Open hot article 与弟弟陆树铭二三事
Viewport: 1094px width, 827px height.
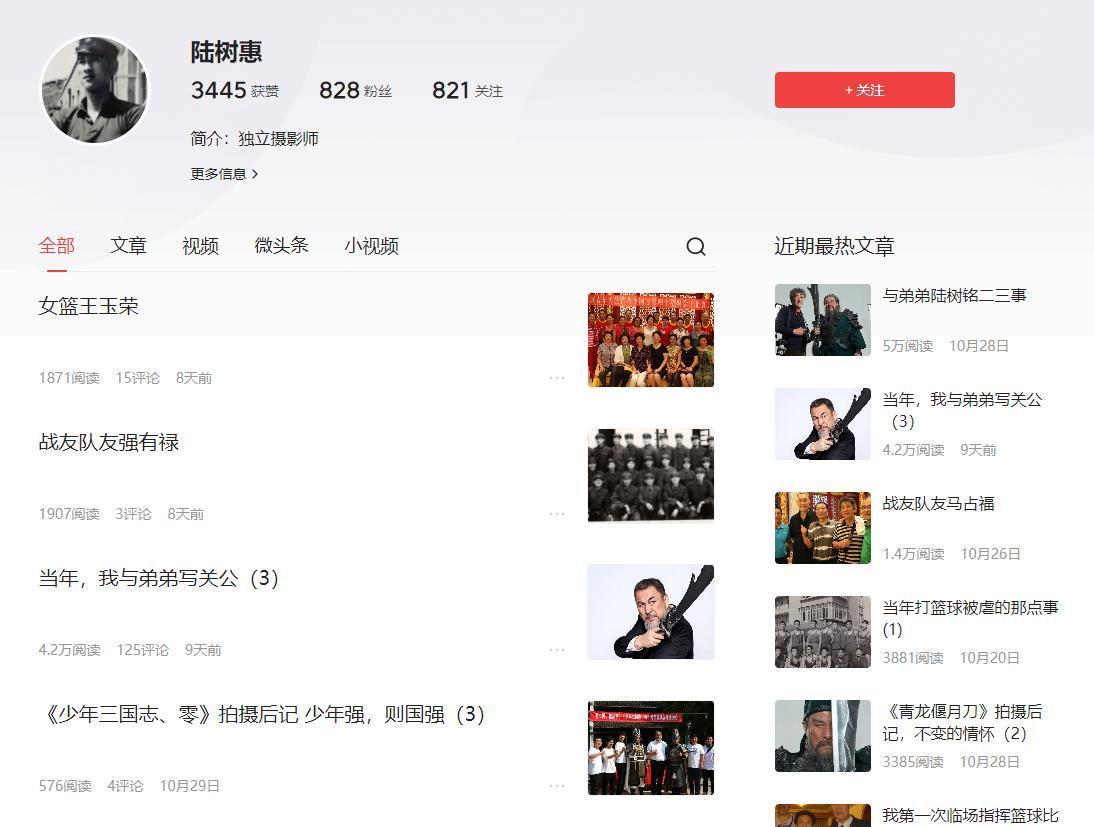[x=954, y=296]
